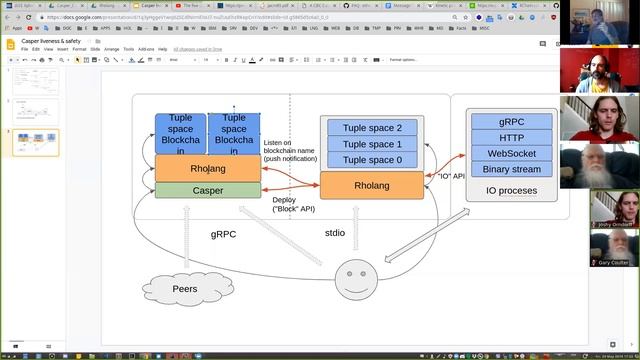Click the 'All changes saved in Drive' link
The image size is (640, 360).
198,49
